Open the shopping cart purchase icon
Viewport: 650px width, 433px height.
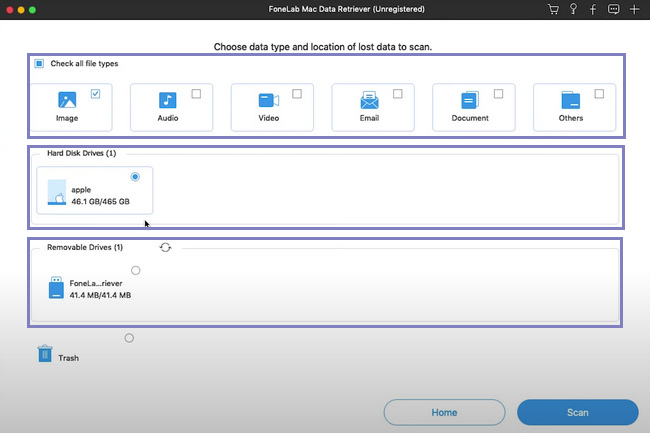tap(553, 9)
